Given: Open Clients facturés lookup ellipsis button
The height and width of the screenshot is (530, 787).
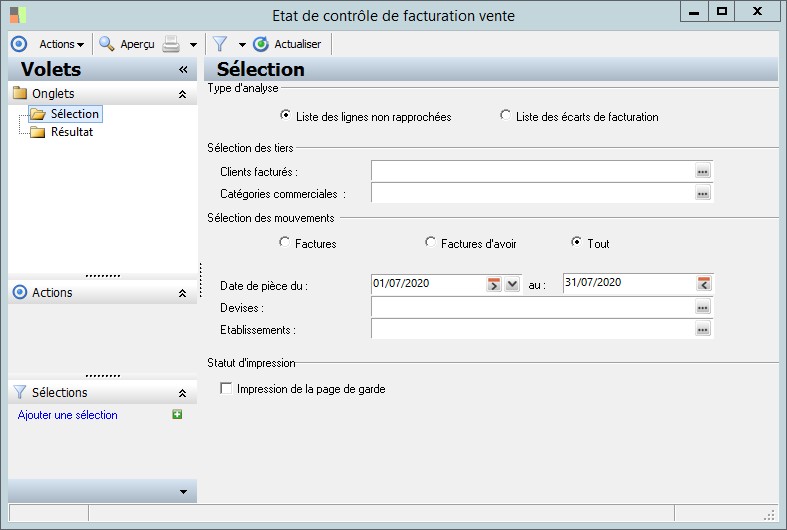Looking at the screenshot, I should tap(703, 171).
